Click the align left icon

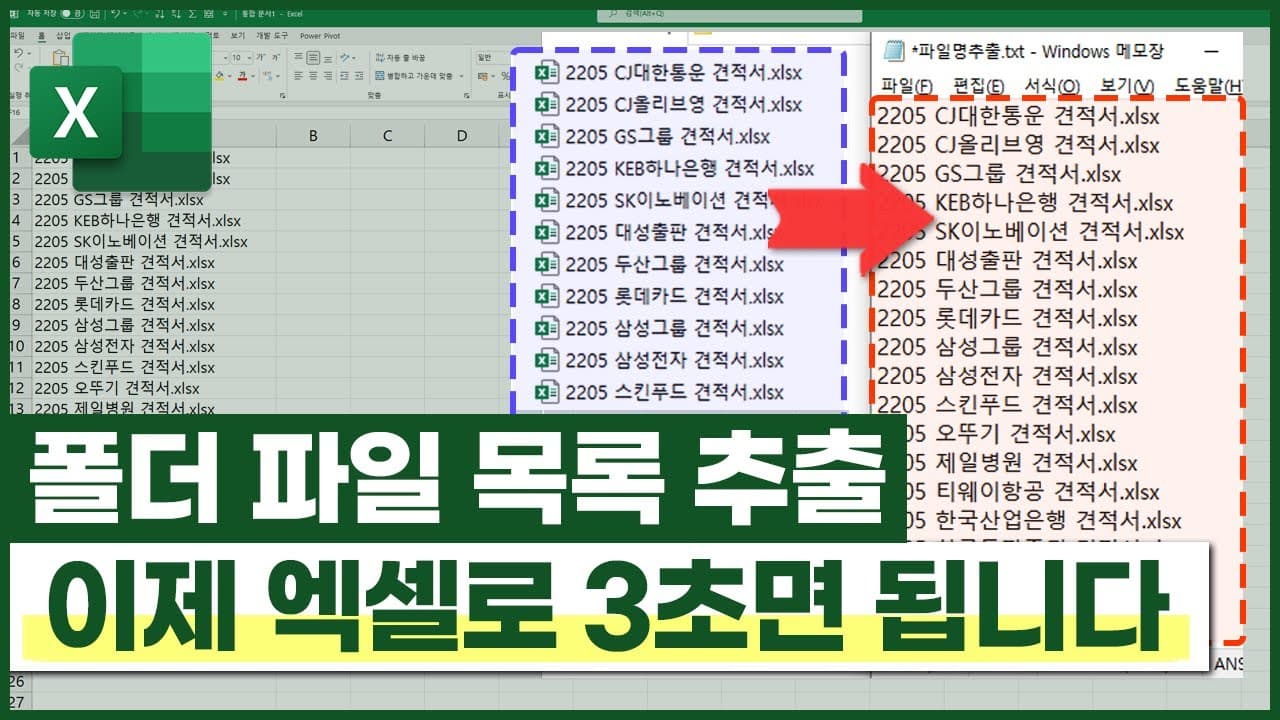pos(298,76)
